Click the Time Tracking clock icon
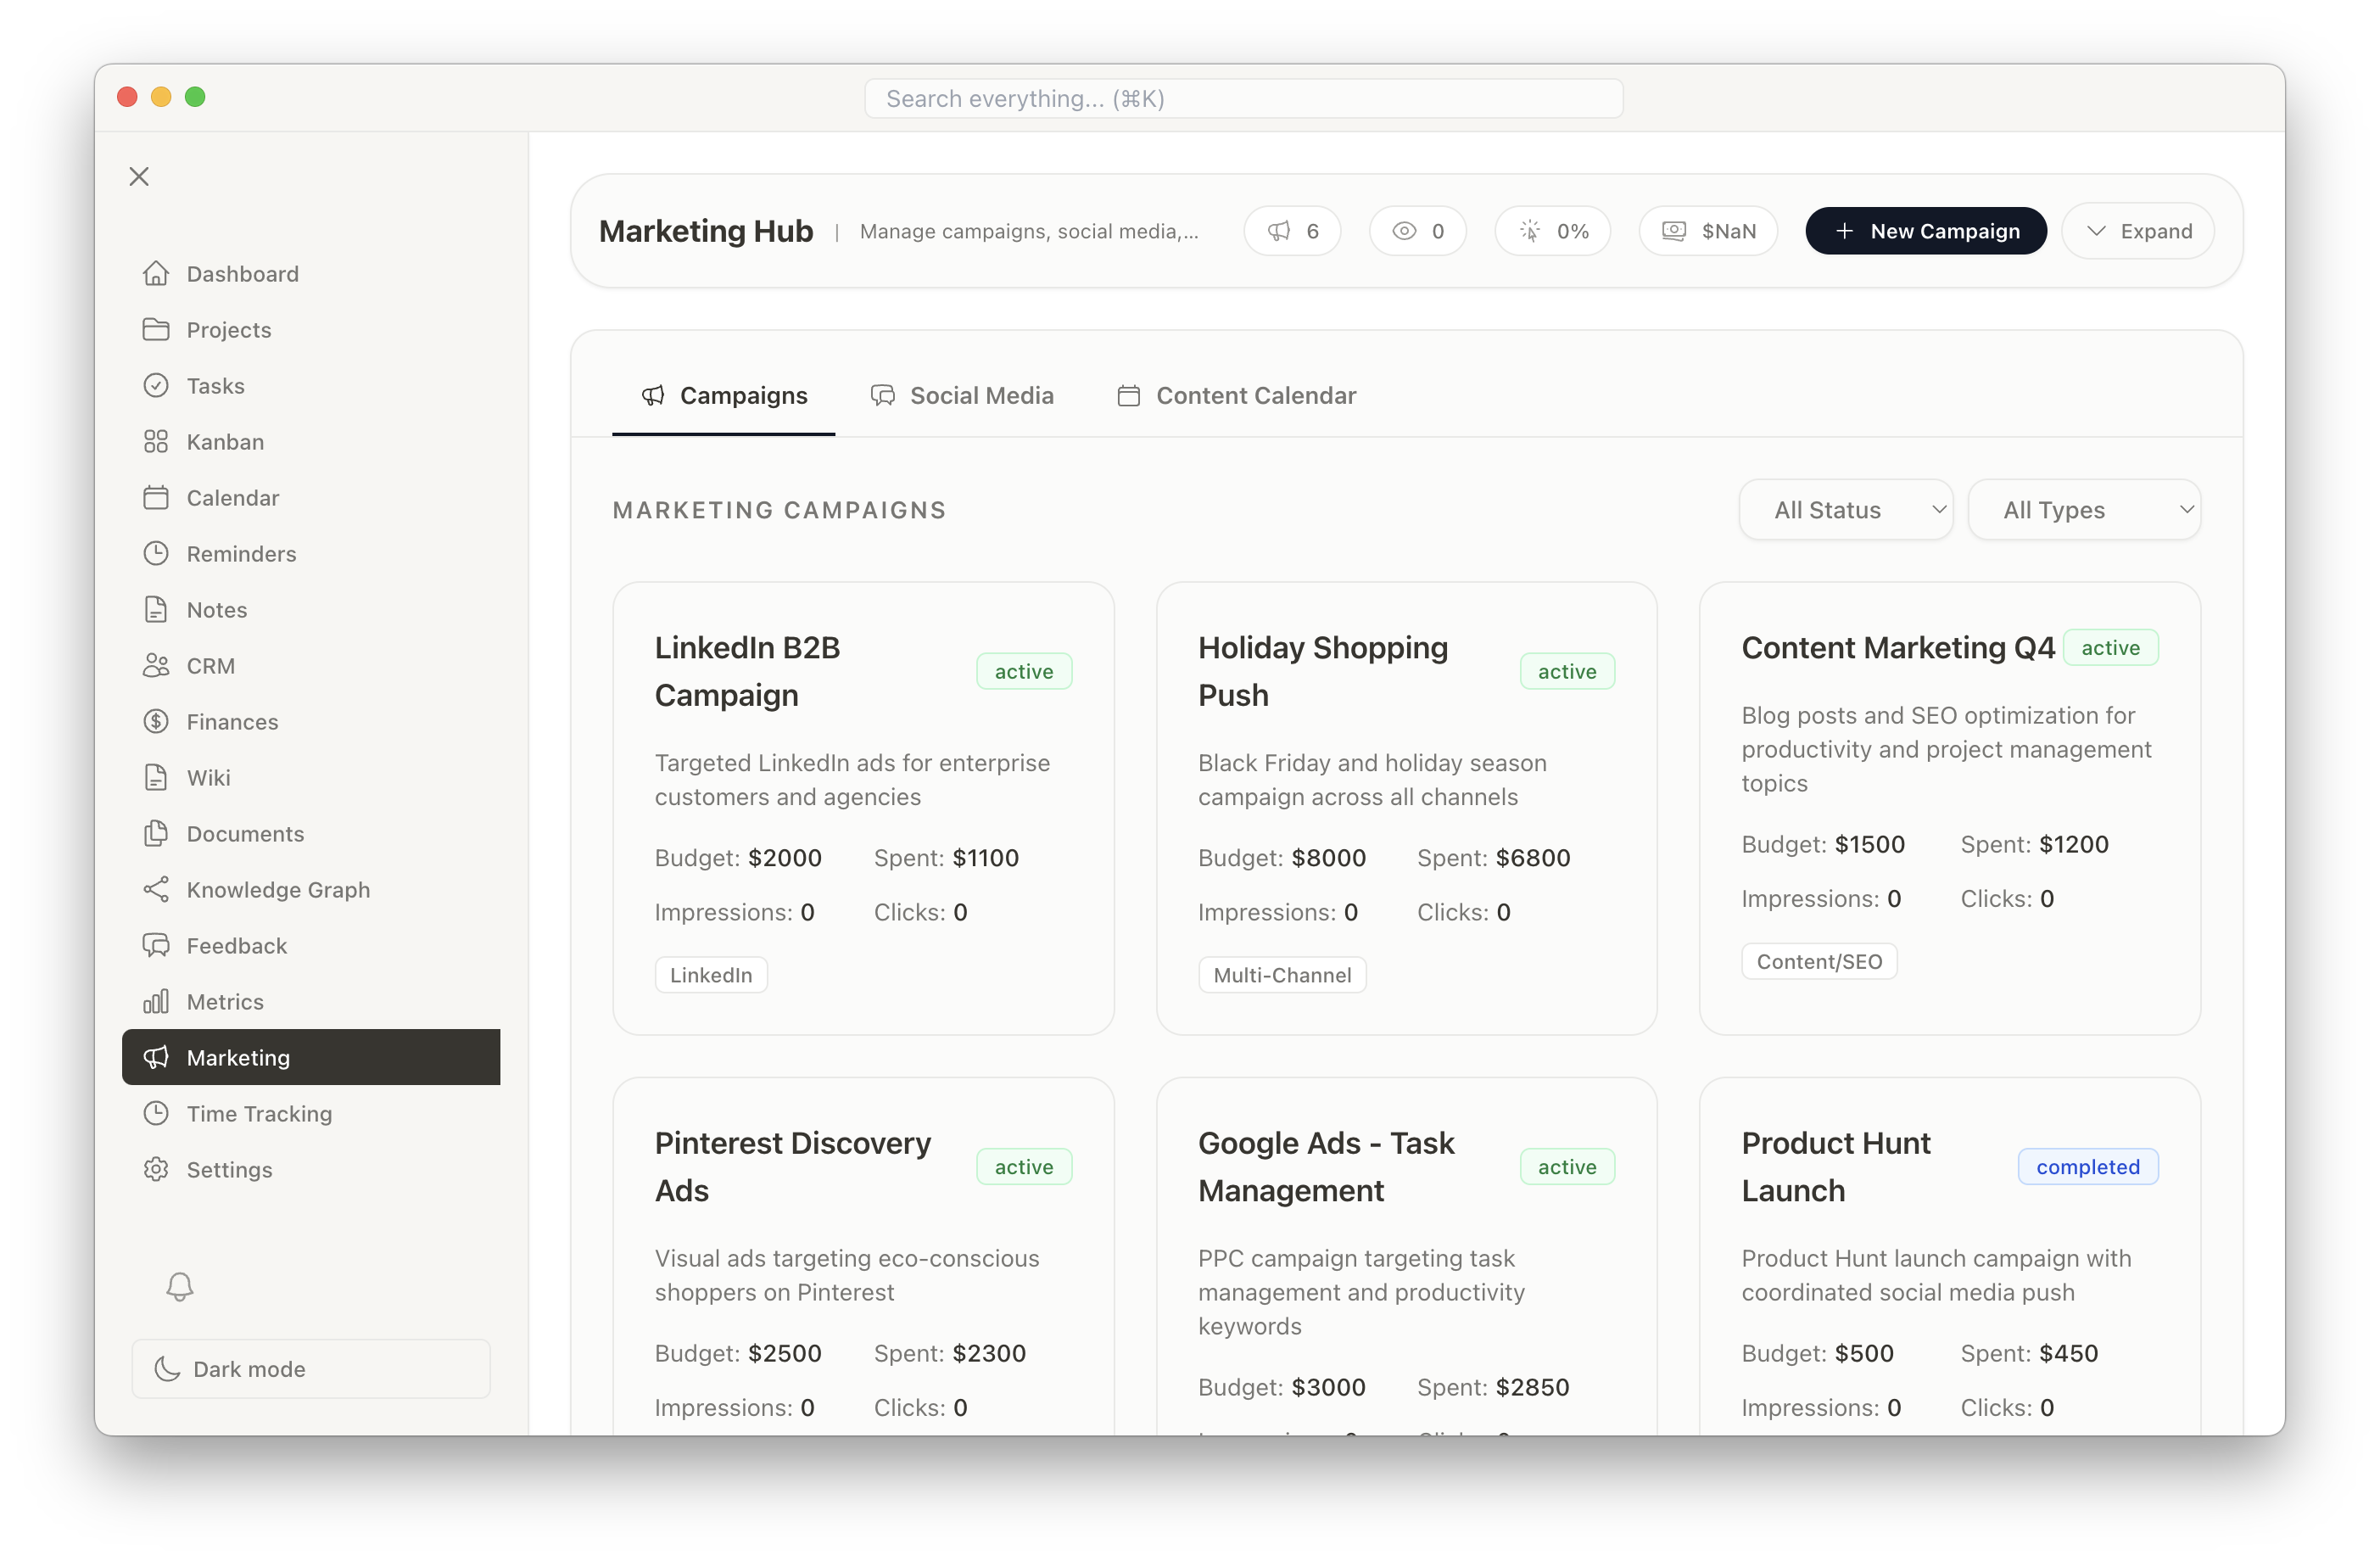 pos(156,1113)
